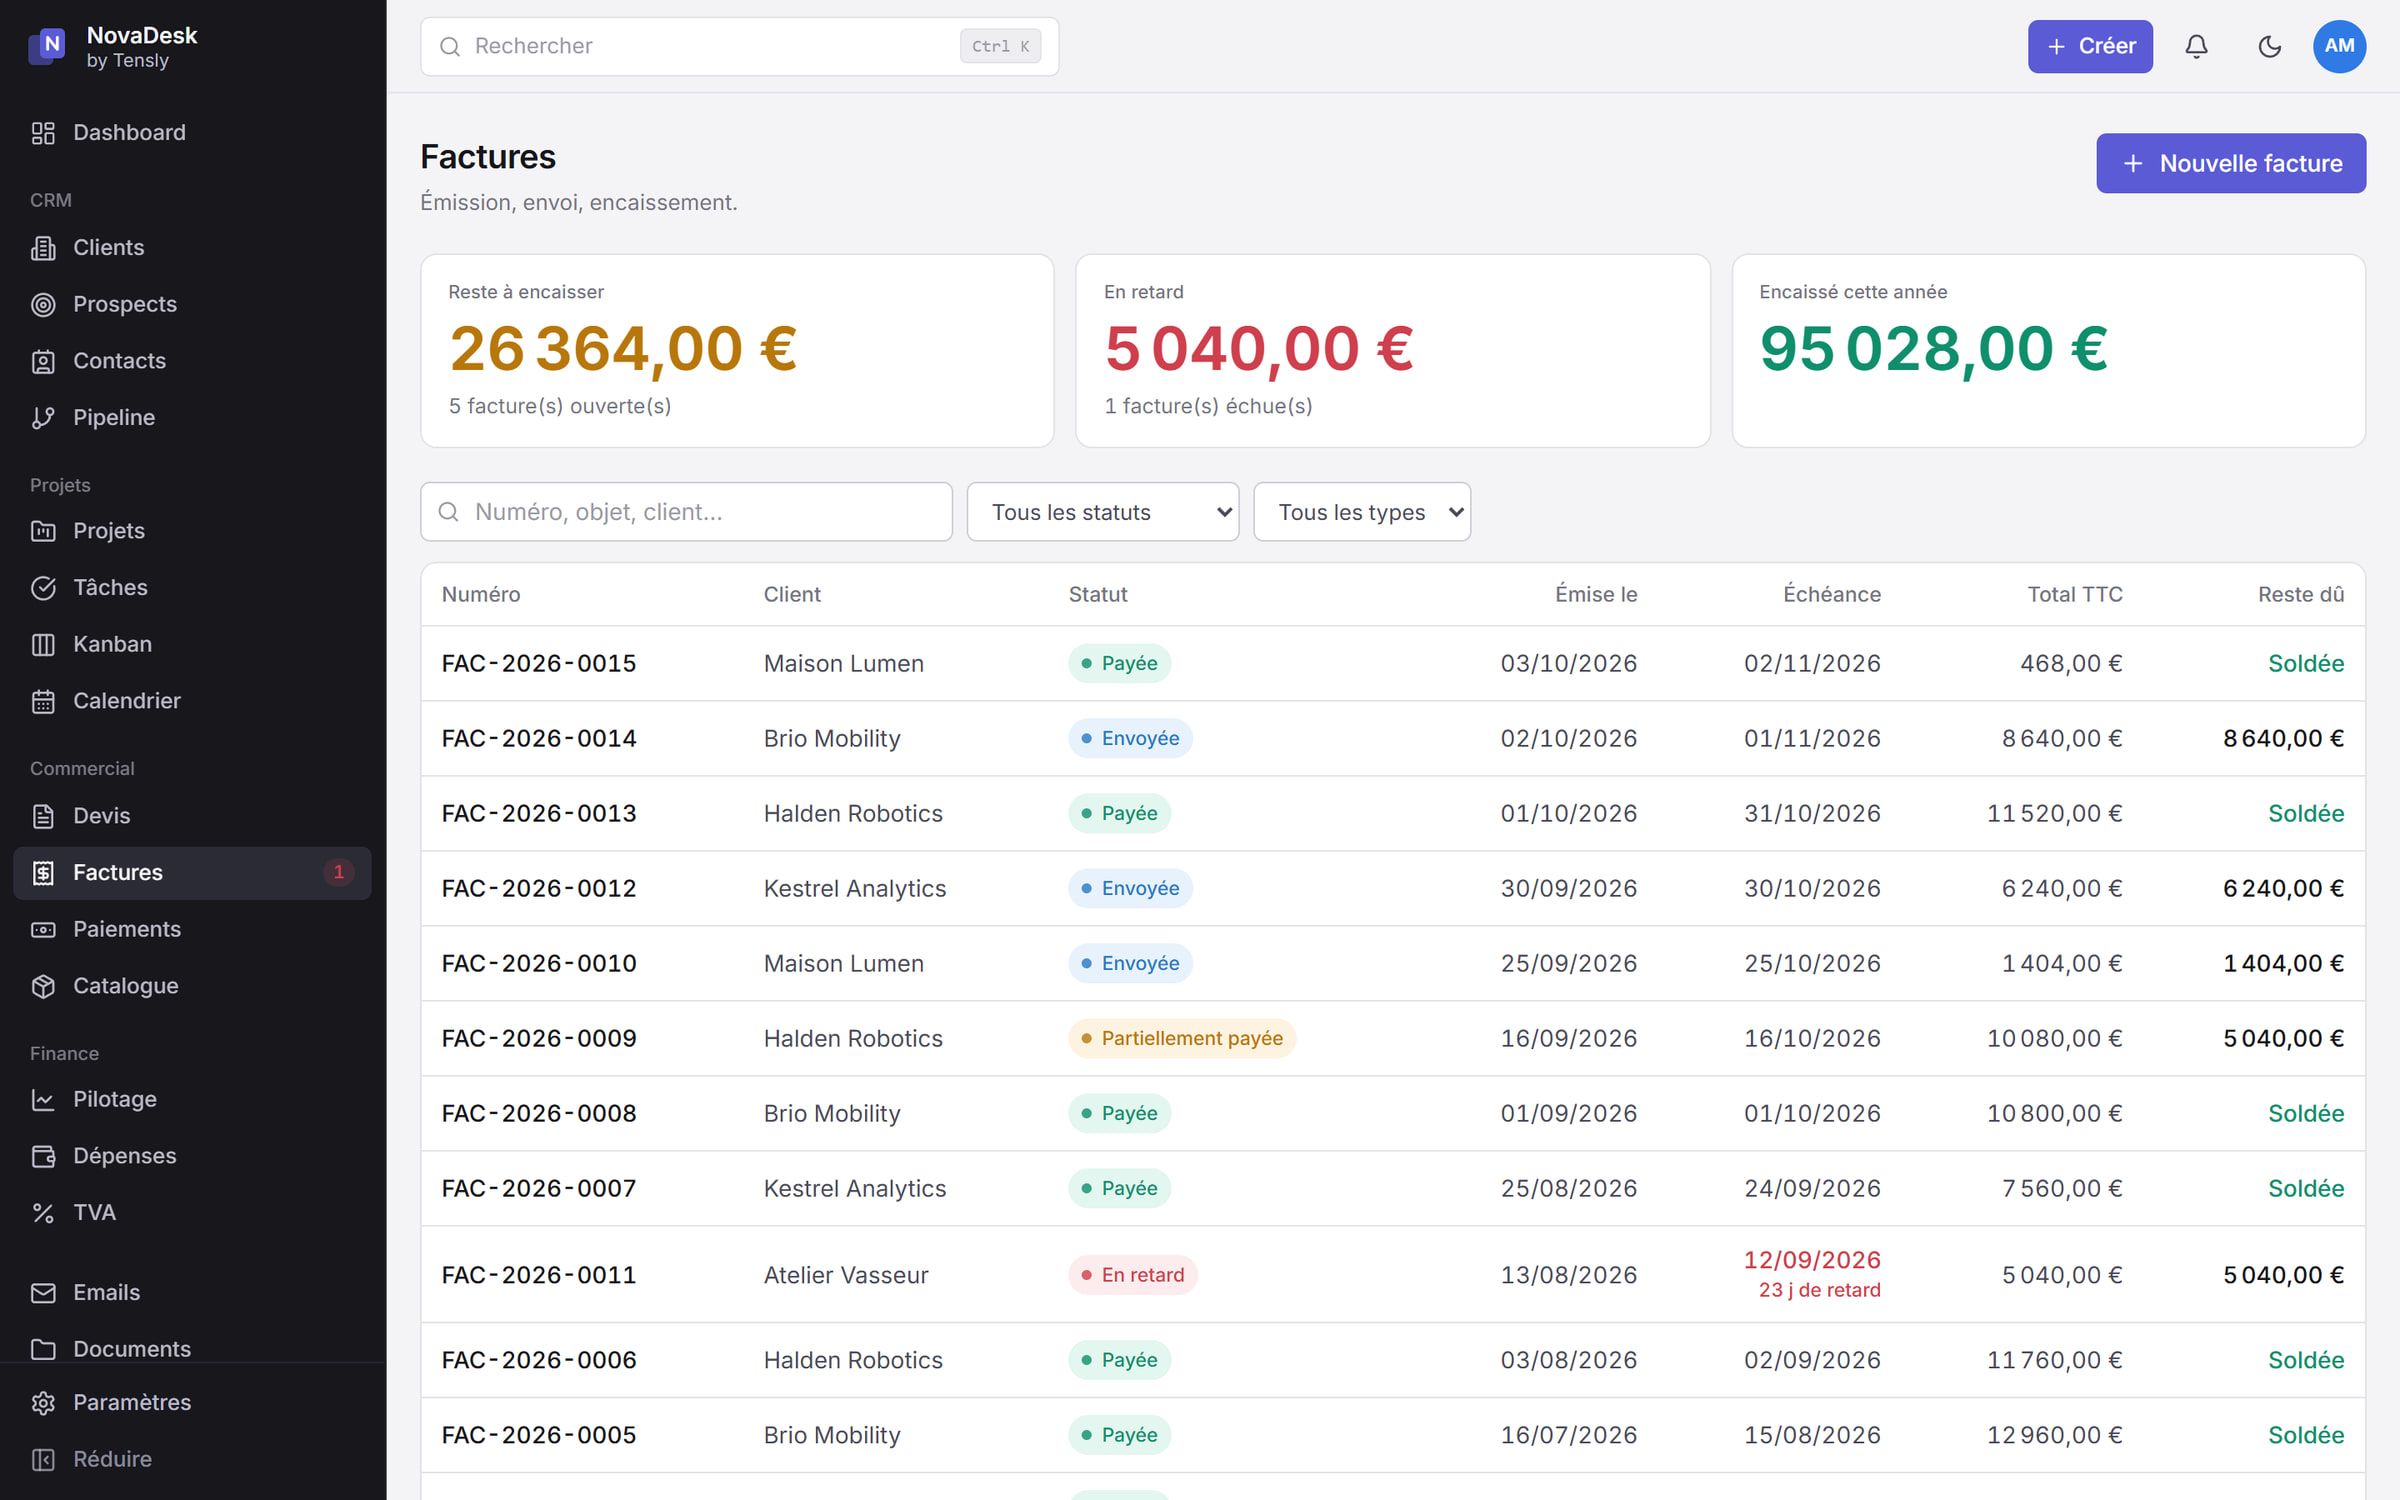
Task: Open the Dashboard icon in sidebar
Action: pos(43,133)
